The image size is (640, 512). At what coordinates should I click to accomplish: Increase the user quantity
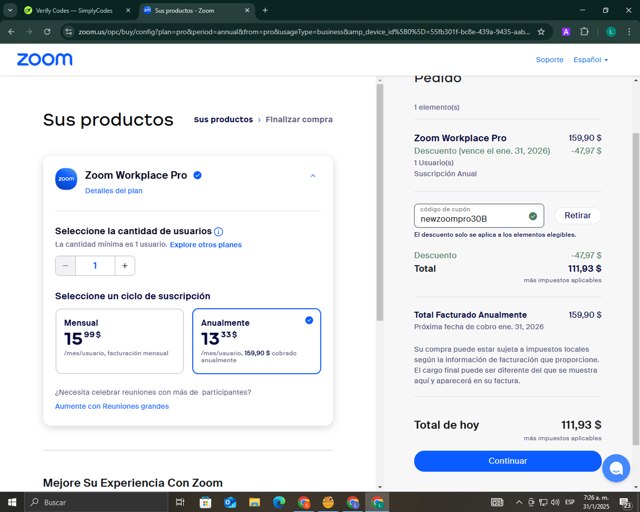[125, 266]
